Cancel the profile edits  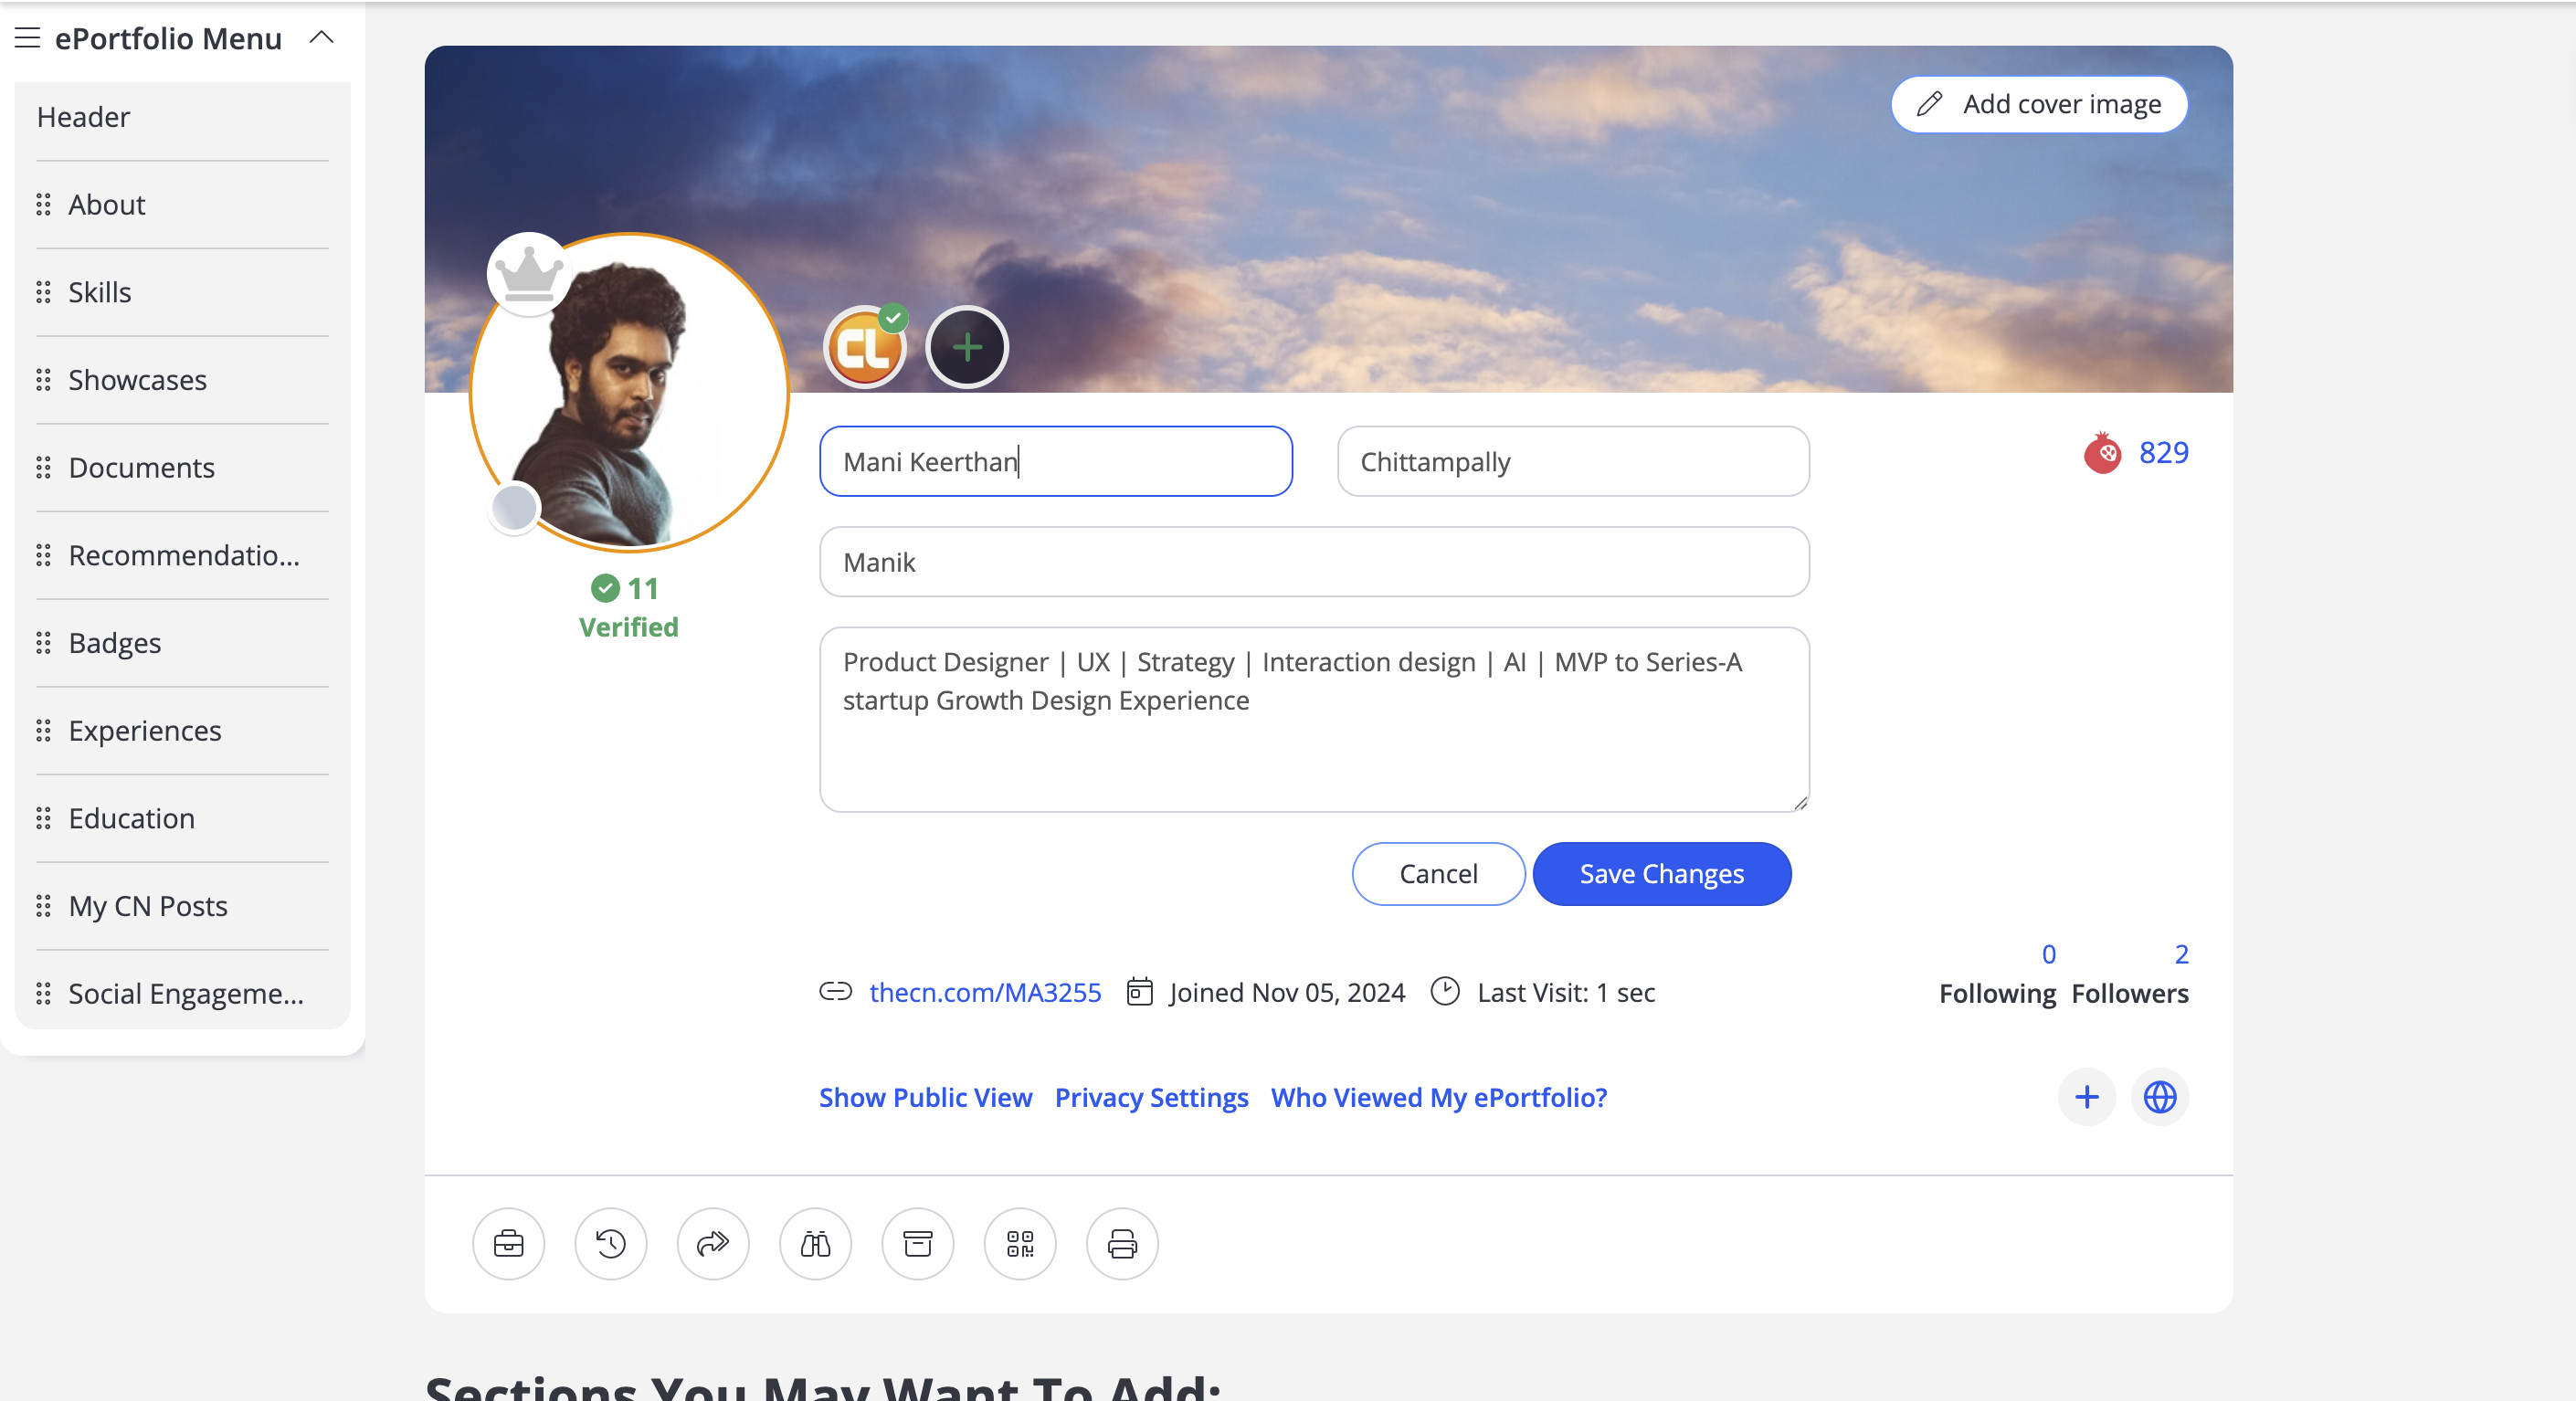(x=1438, y=874)
